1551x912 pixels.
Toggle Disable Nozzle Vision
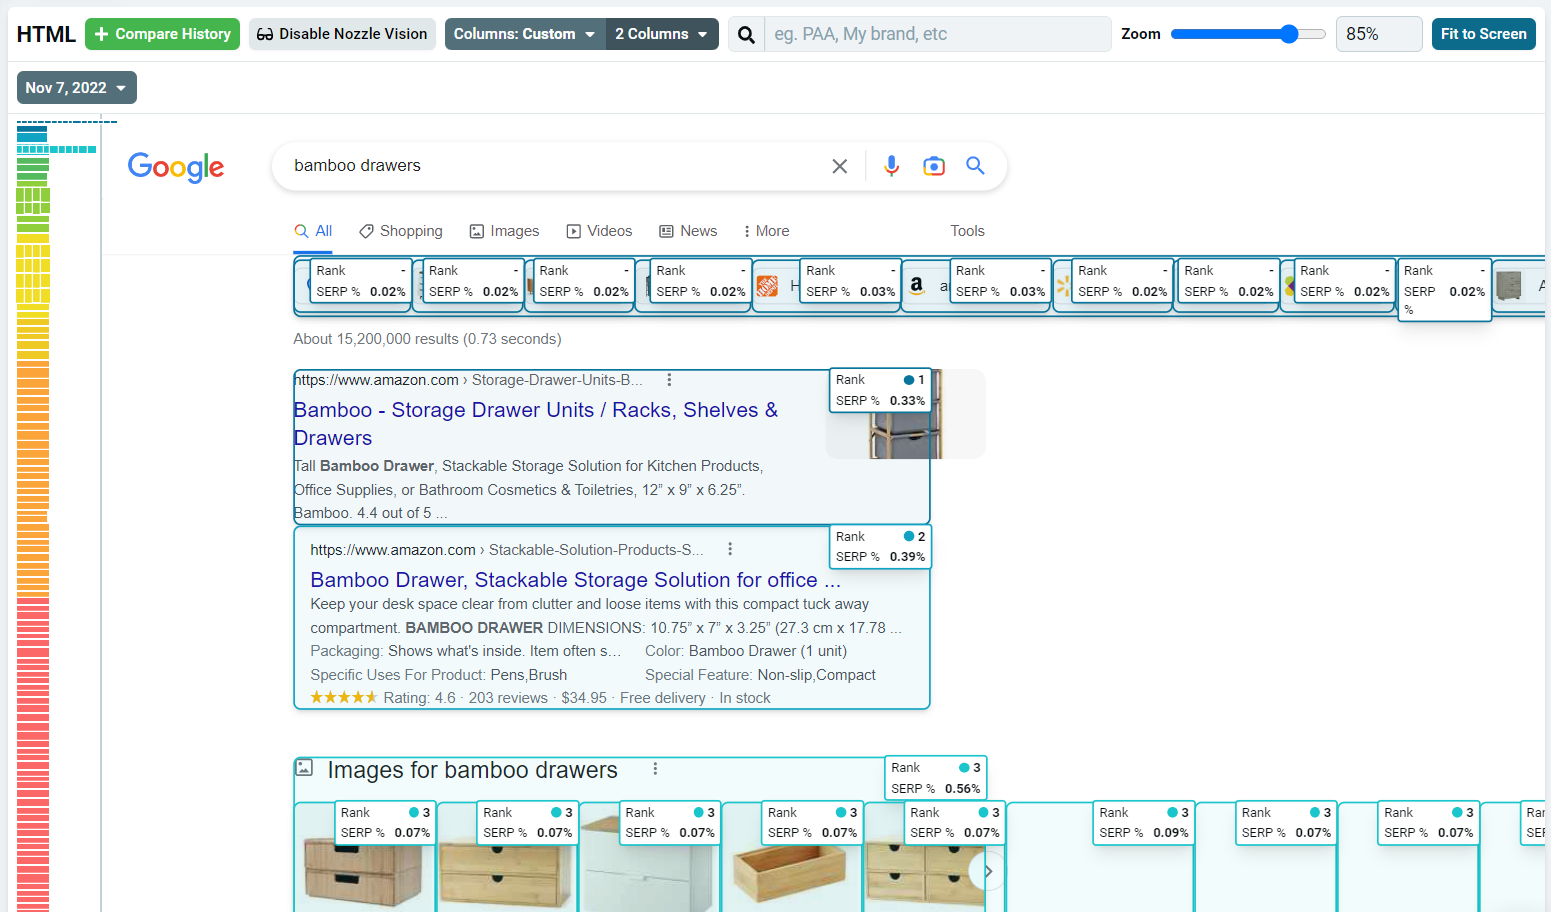[x=342, y=34]
